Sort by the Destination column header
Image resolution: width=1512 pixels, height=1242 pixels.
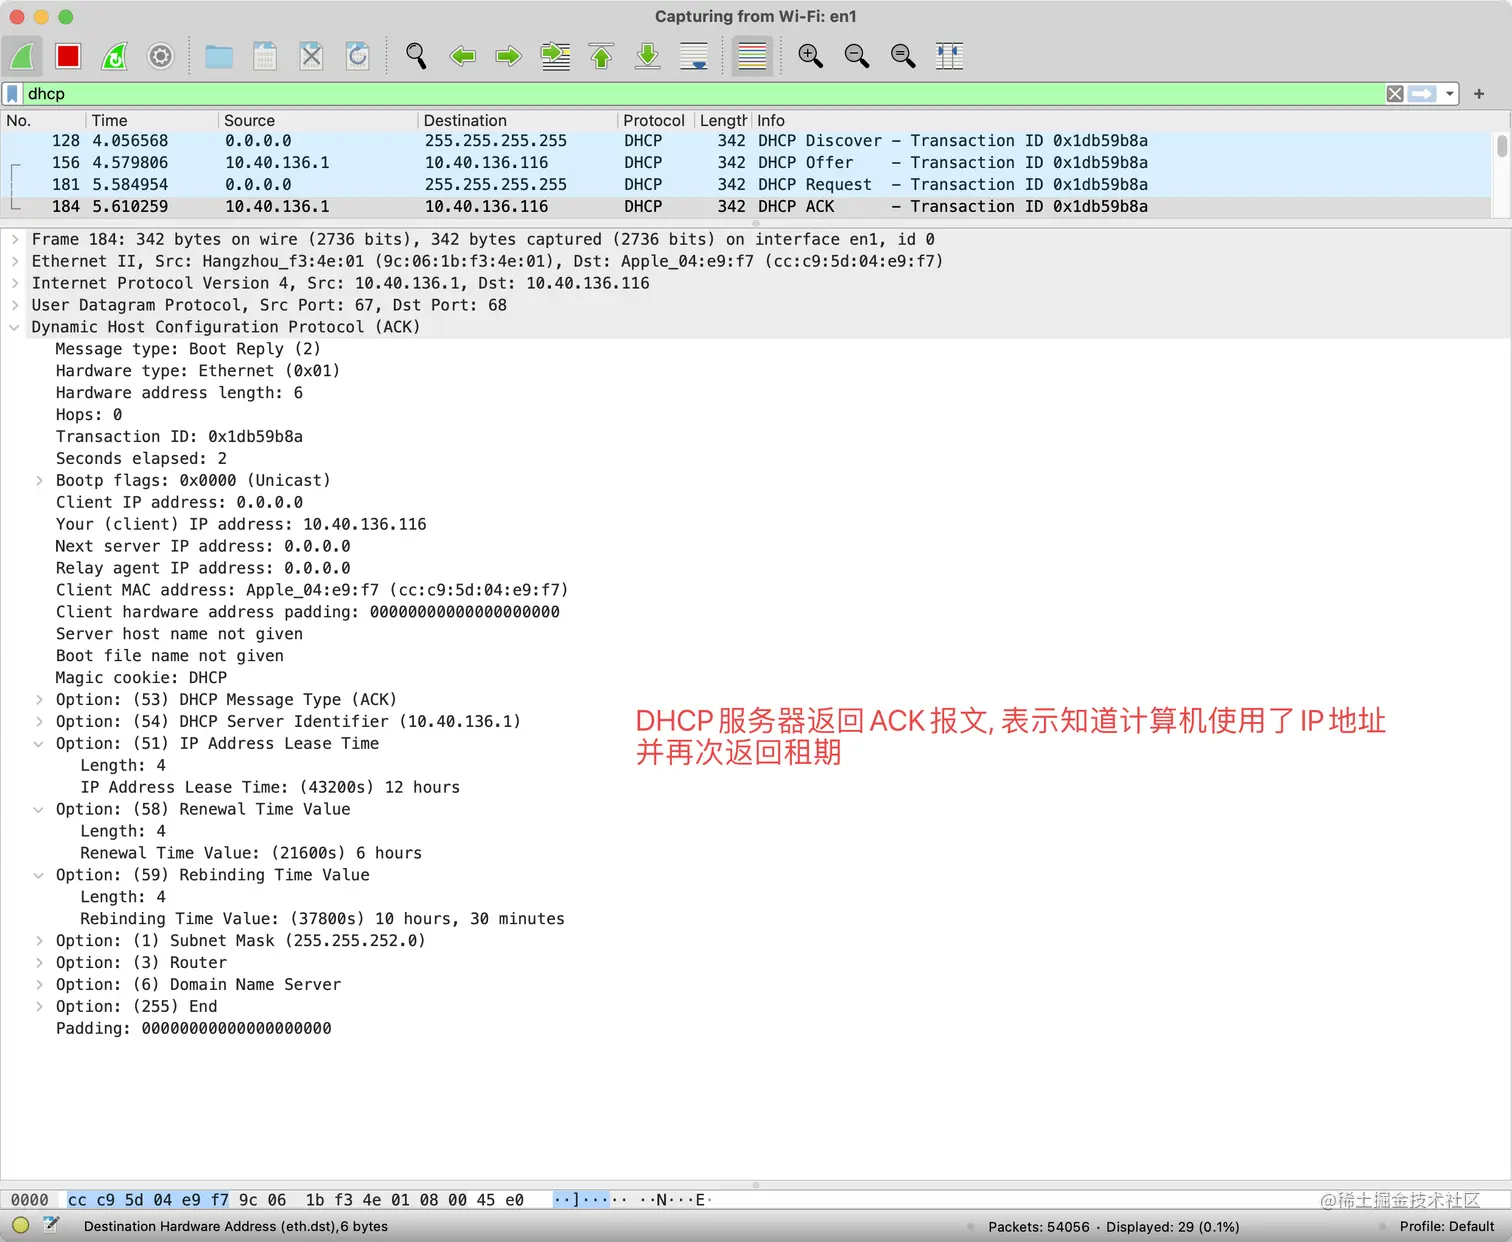click(517, 120)
